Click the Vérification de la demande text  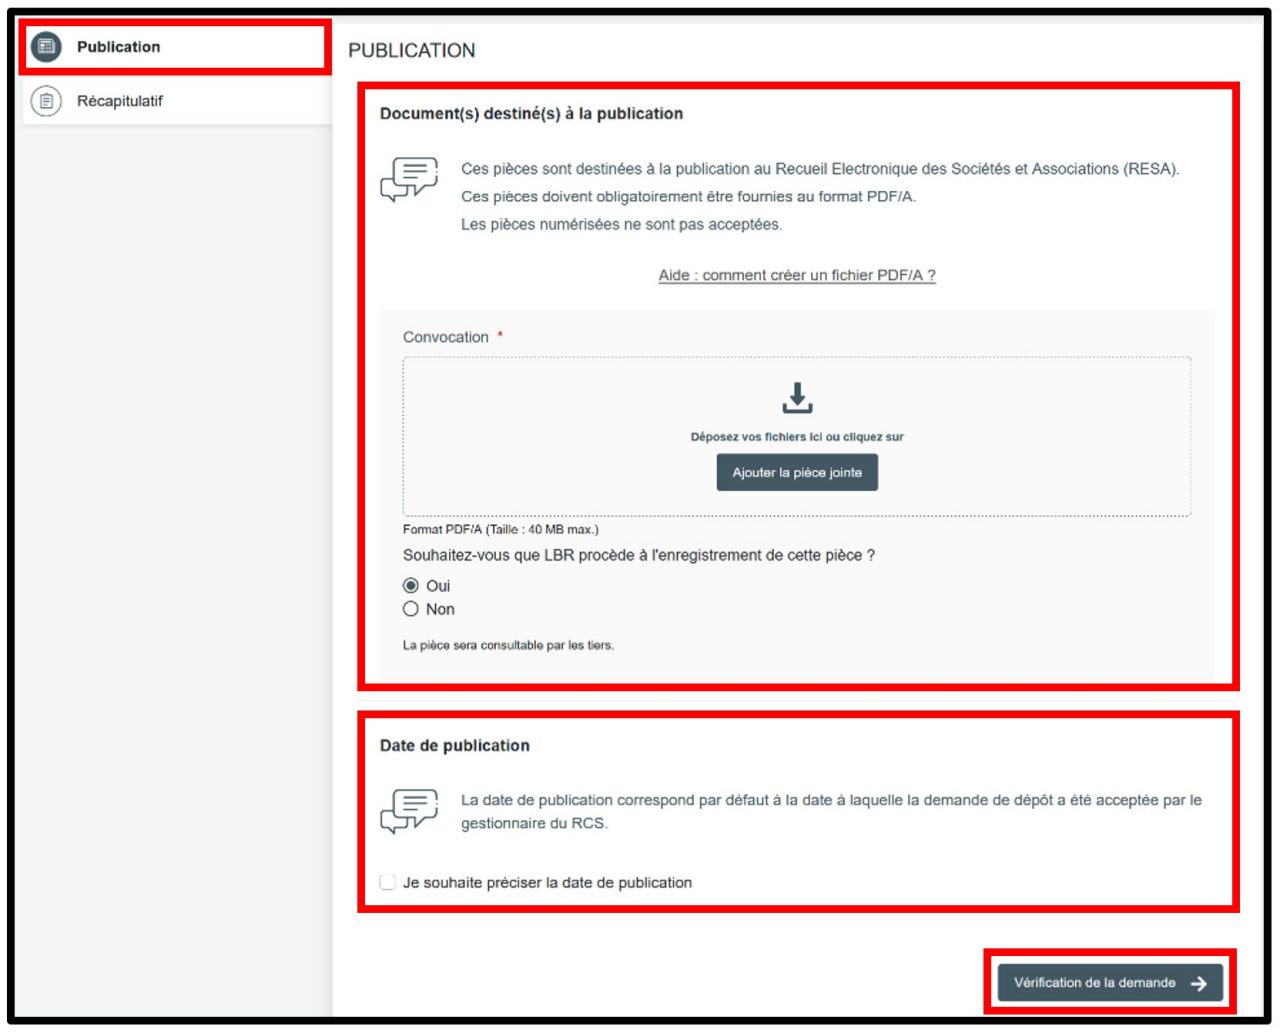(x=1094, y=983)
